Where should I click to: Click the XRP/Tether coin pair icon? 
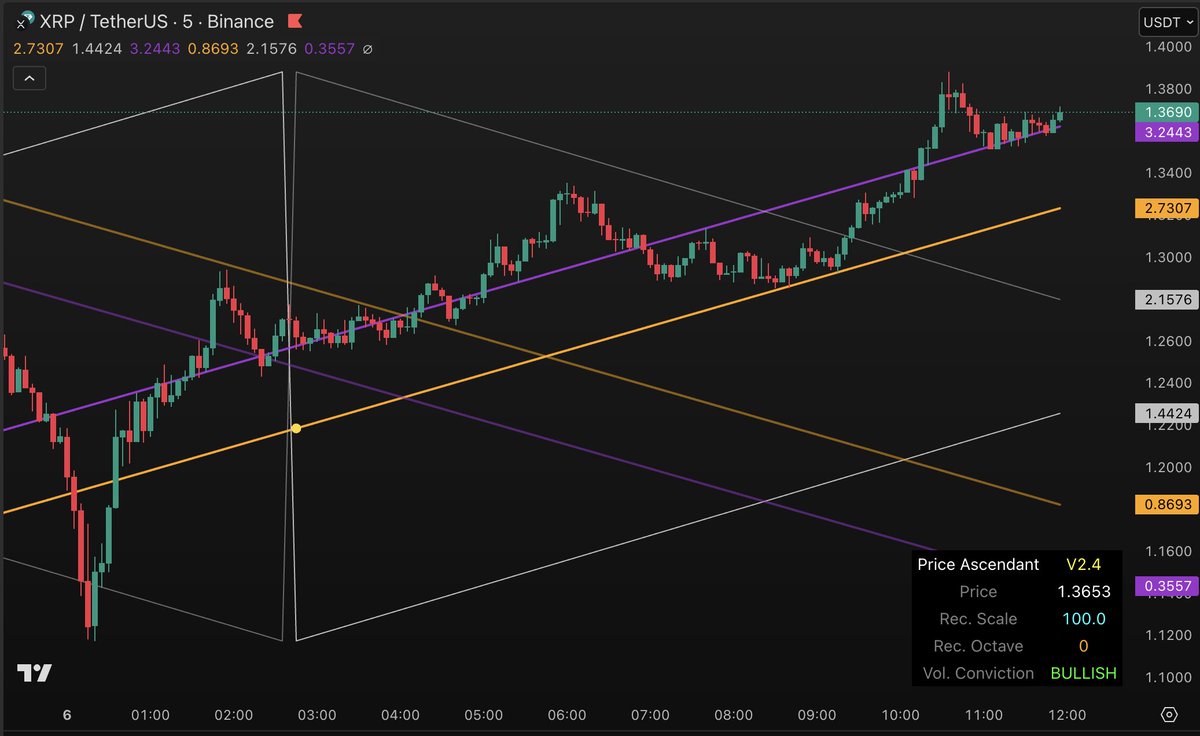[25, 20]
